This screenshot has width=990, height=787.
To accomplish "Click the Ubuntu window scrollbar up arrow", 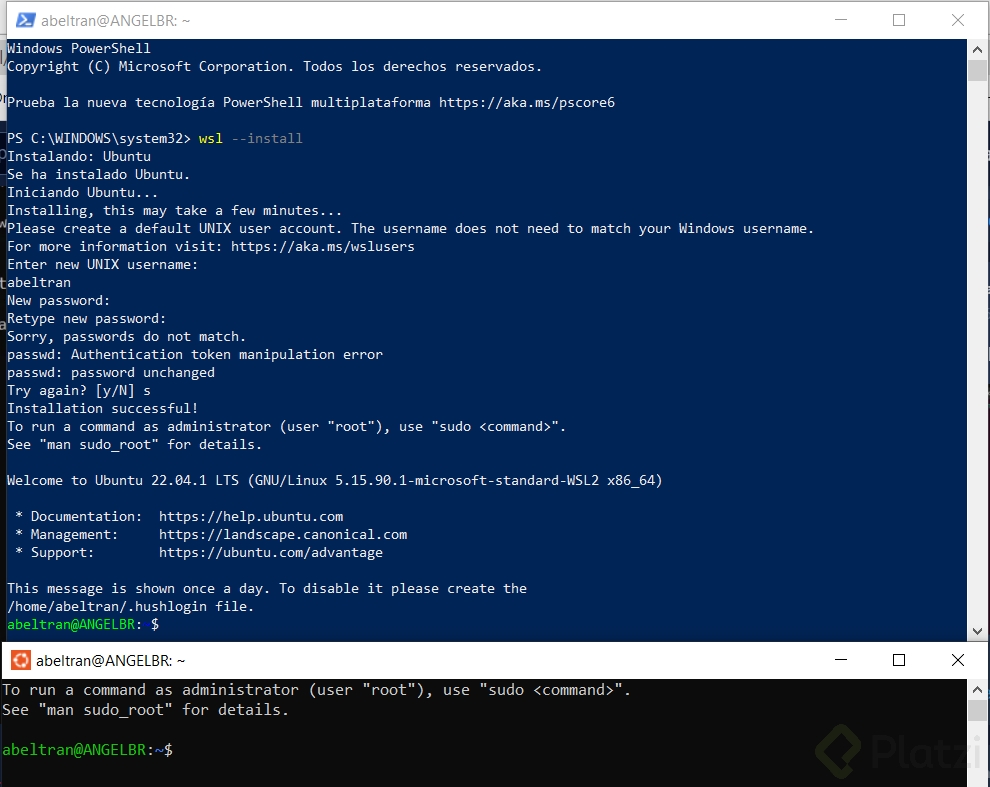I will [977, 690].
